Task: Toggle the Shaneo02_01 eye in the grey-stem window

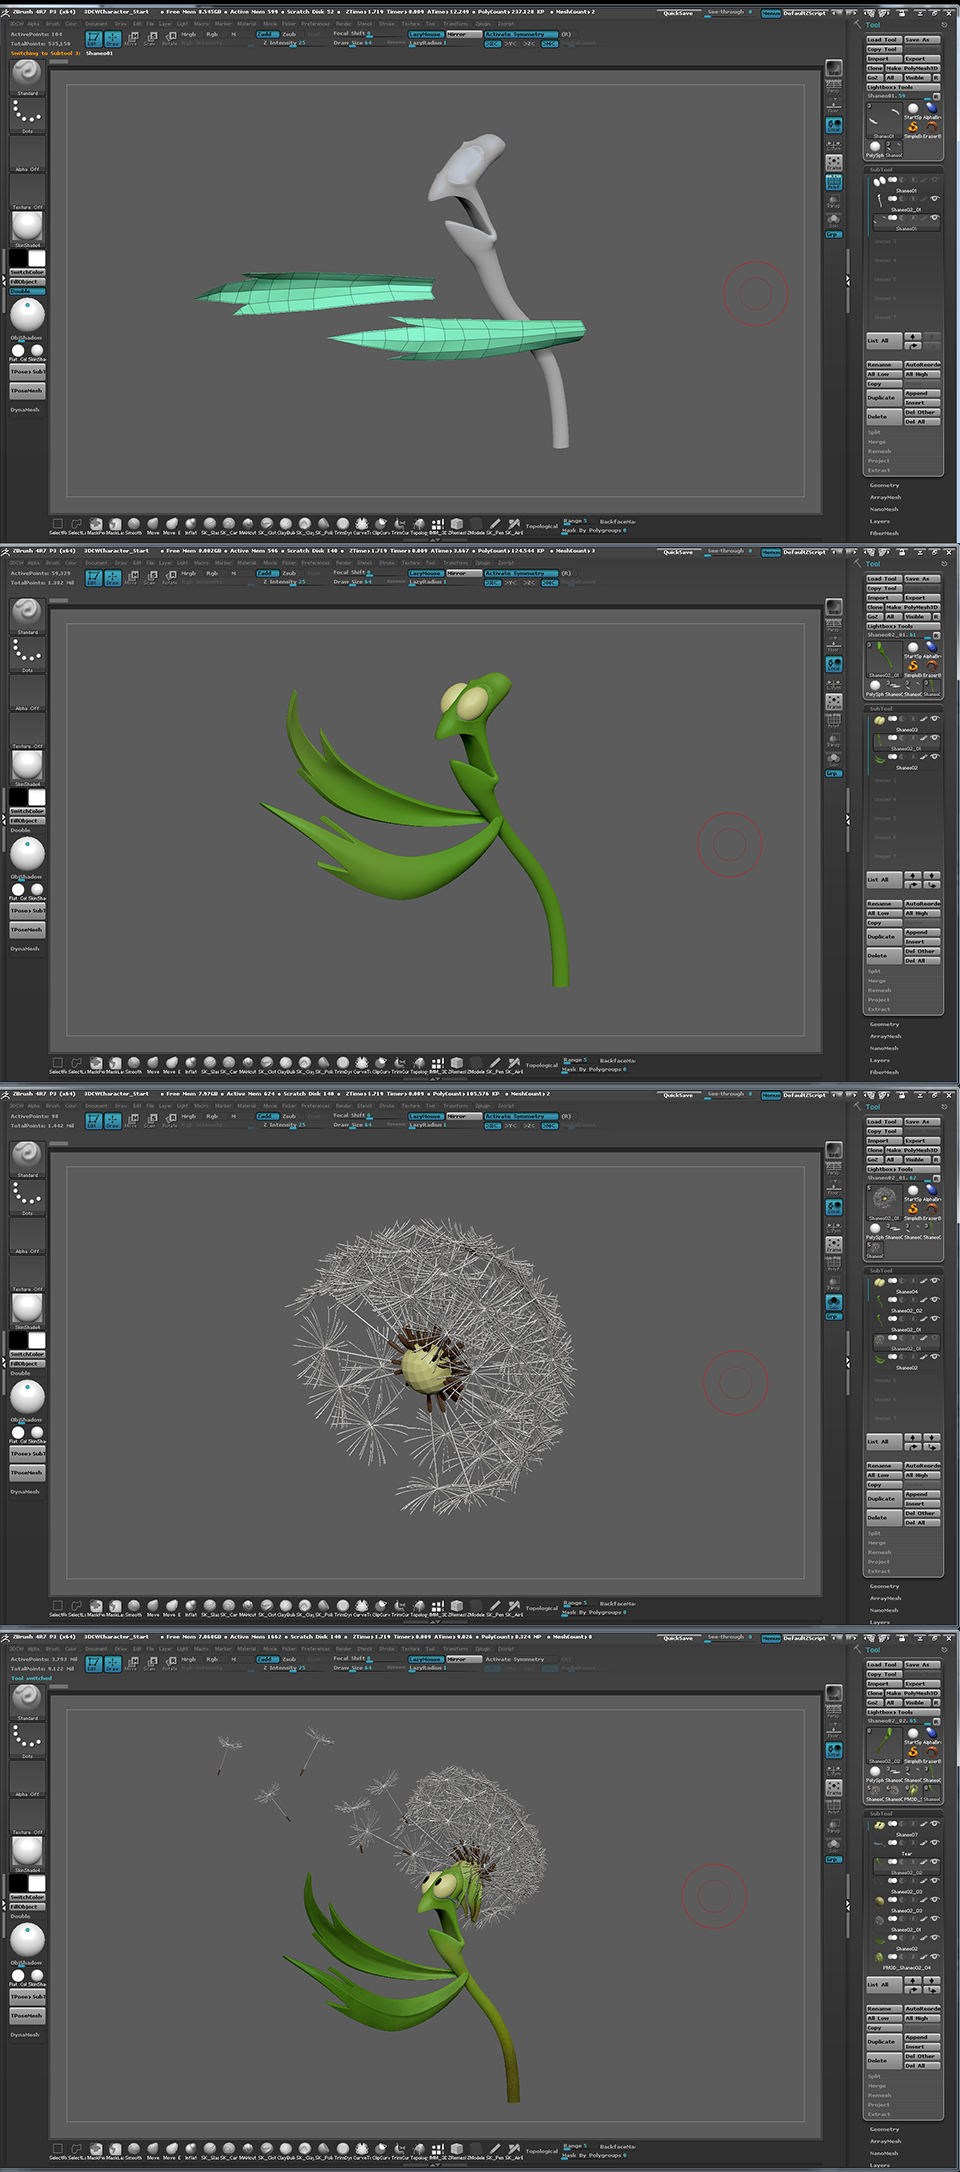Action: (935, 198)
